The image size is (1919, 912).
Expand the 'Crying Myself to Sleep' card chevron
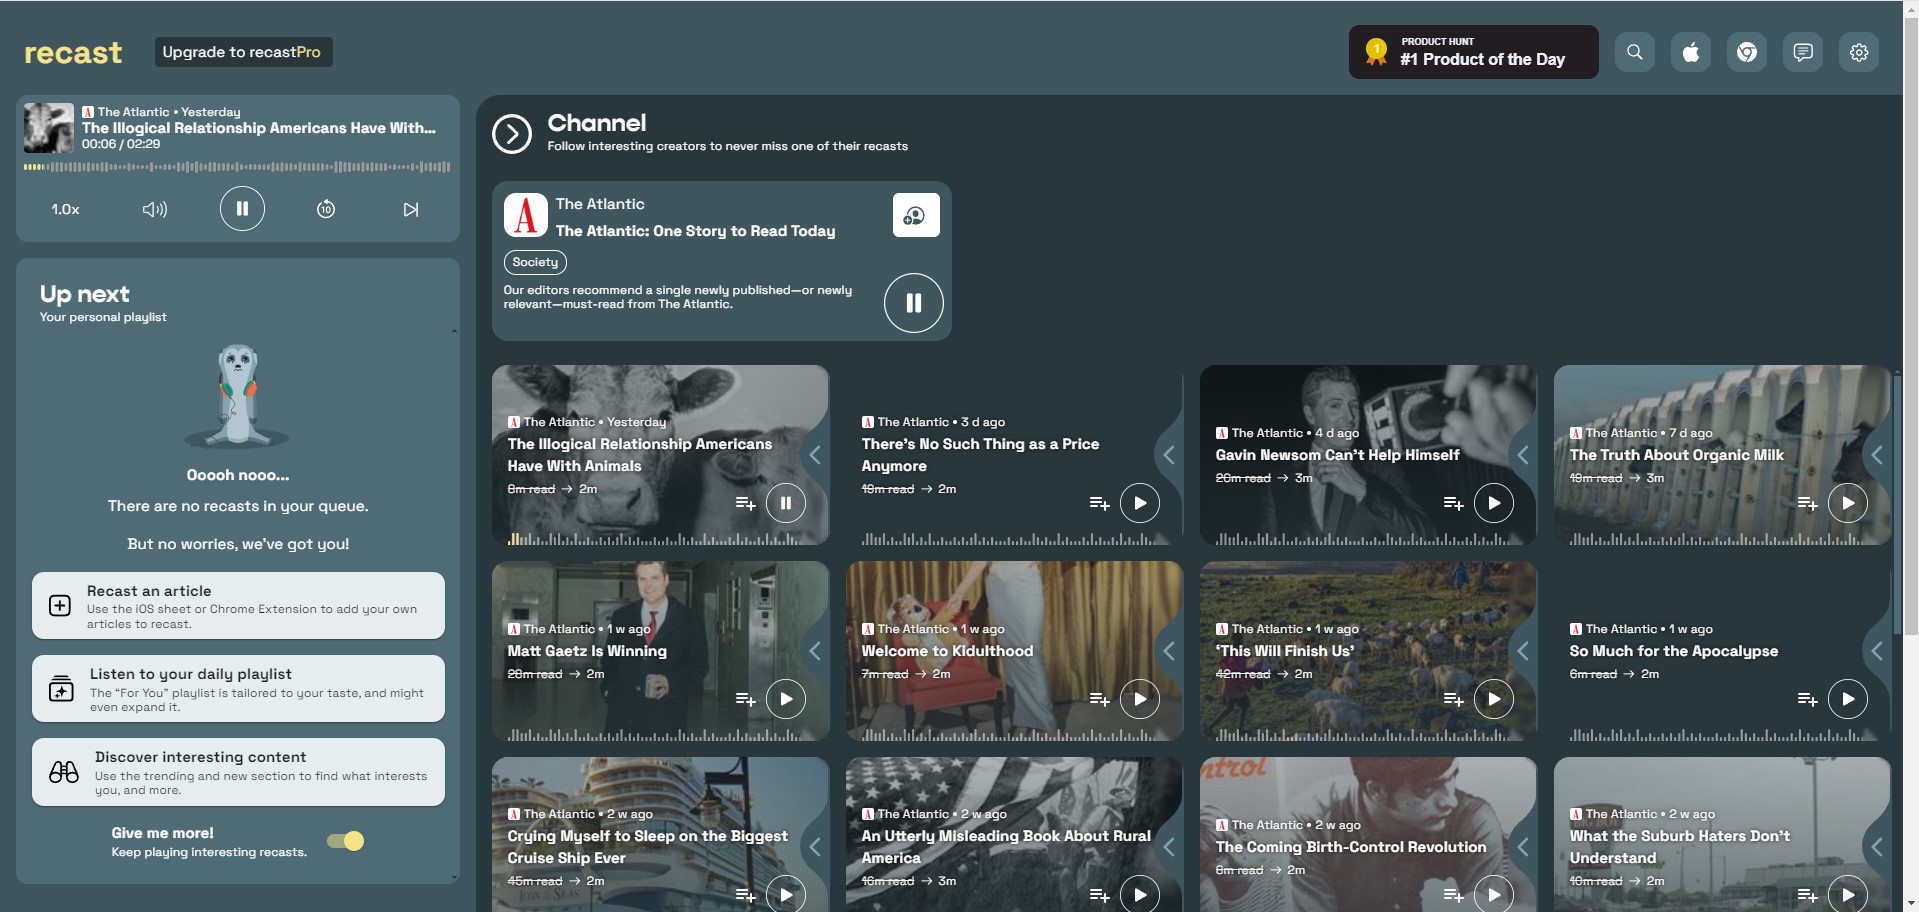(x=816, y=847)
